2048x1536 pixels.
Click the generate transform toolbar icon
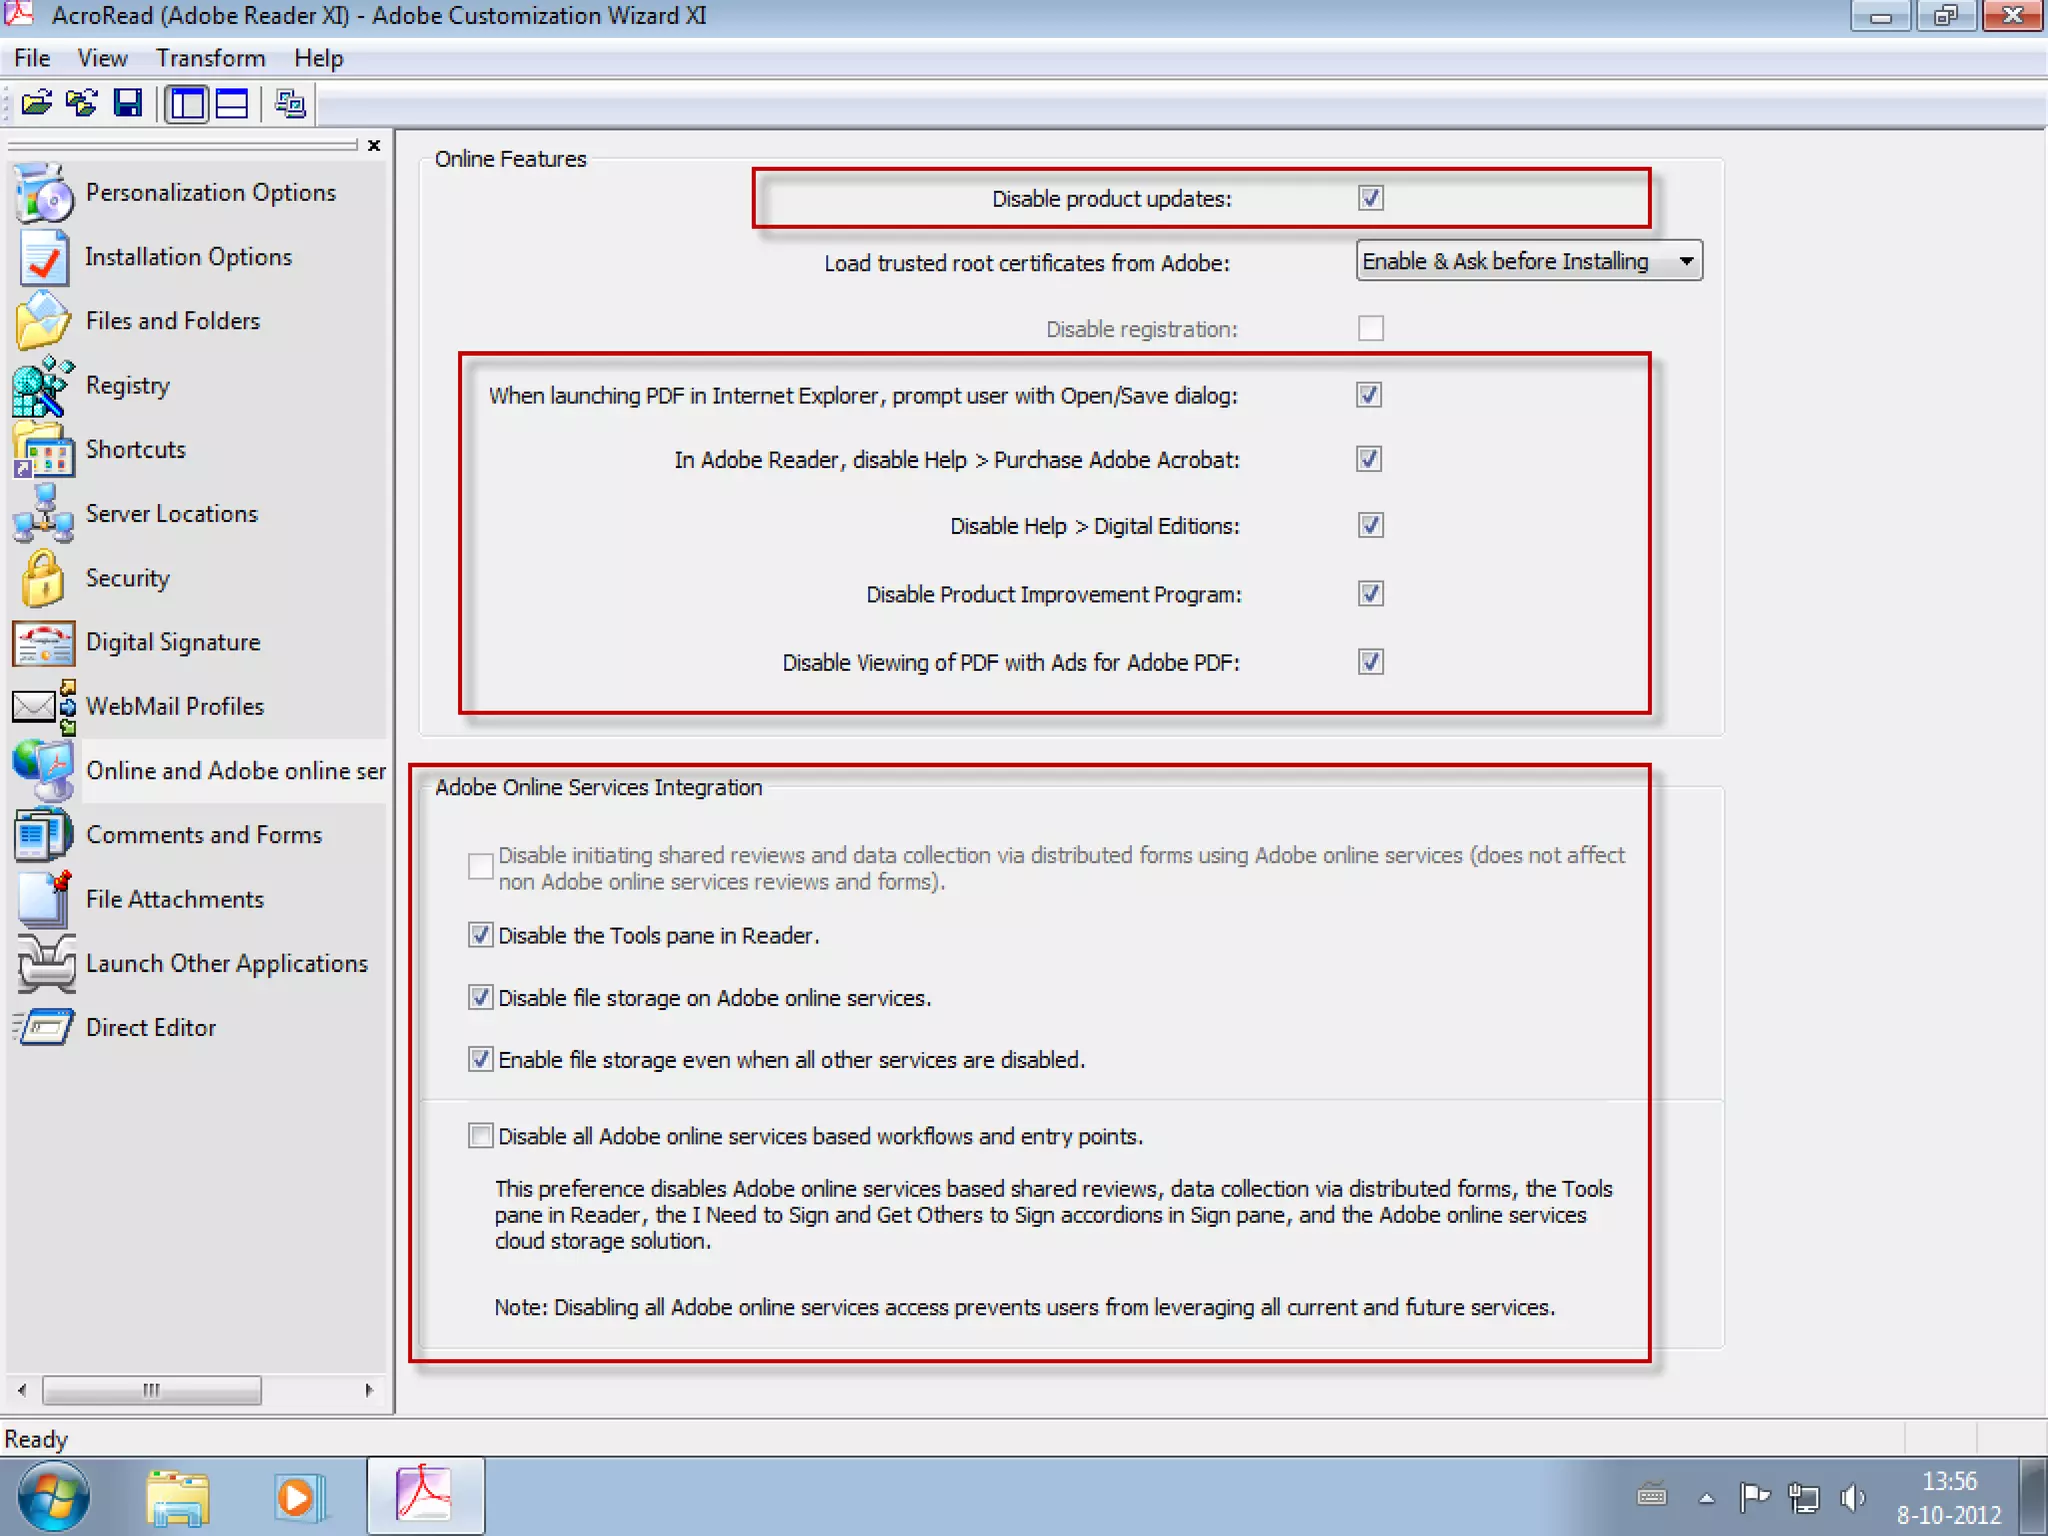(290, 103)
